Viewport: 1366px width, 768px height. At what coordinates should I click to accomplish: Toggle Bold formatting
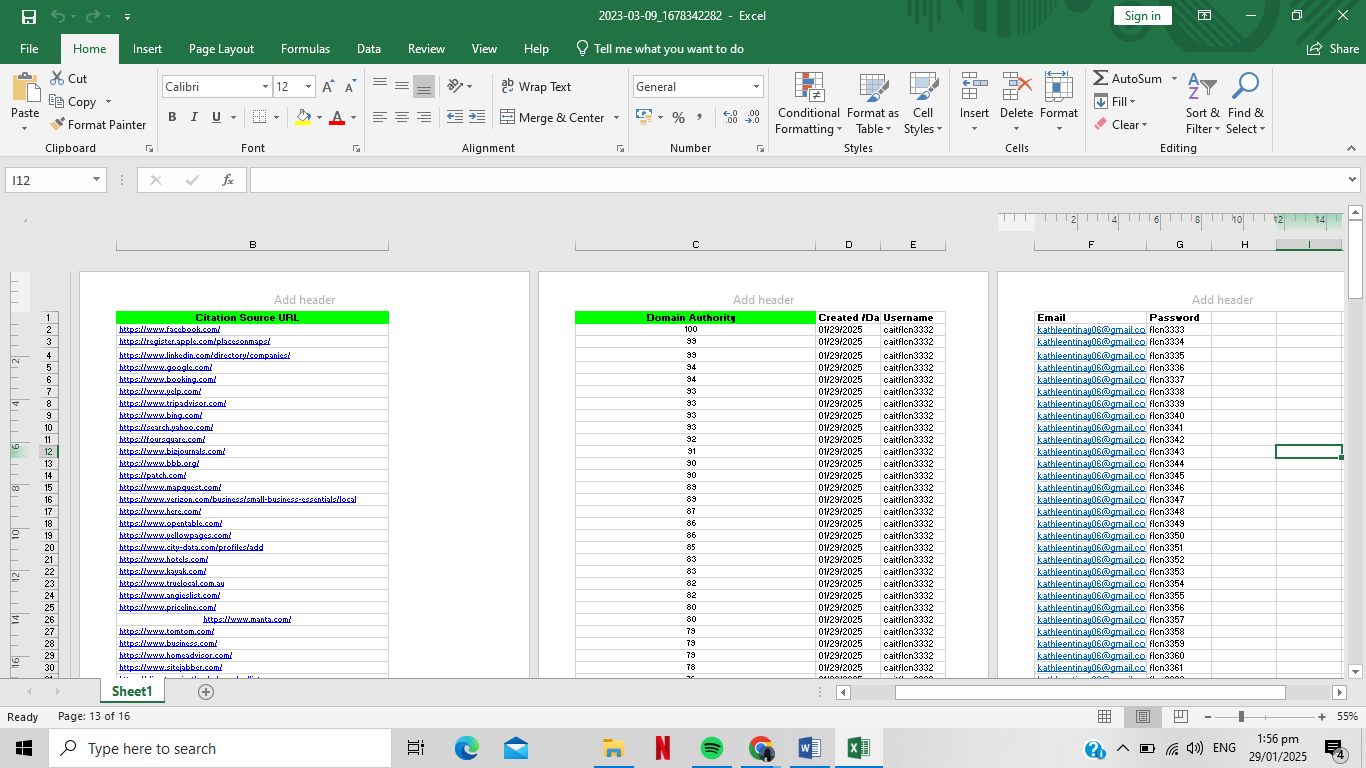[172, 117]
